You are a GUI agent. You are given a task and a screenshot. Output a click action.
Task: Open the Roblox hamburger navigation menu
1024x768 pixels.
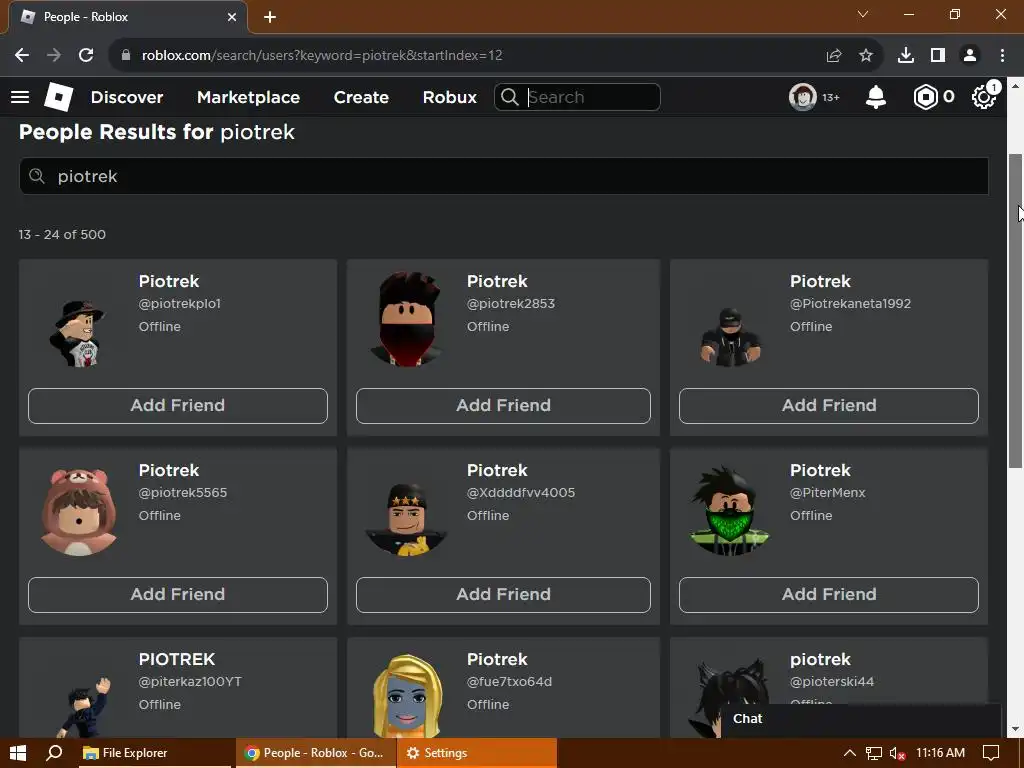click(20, 97)
